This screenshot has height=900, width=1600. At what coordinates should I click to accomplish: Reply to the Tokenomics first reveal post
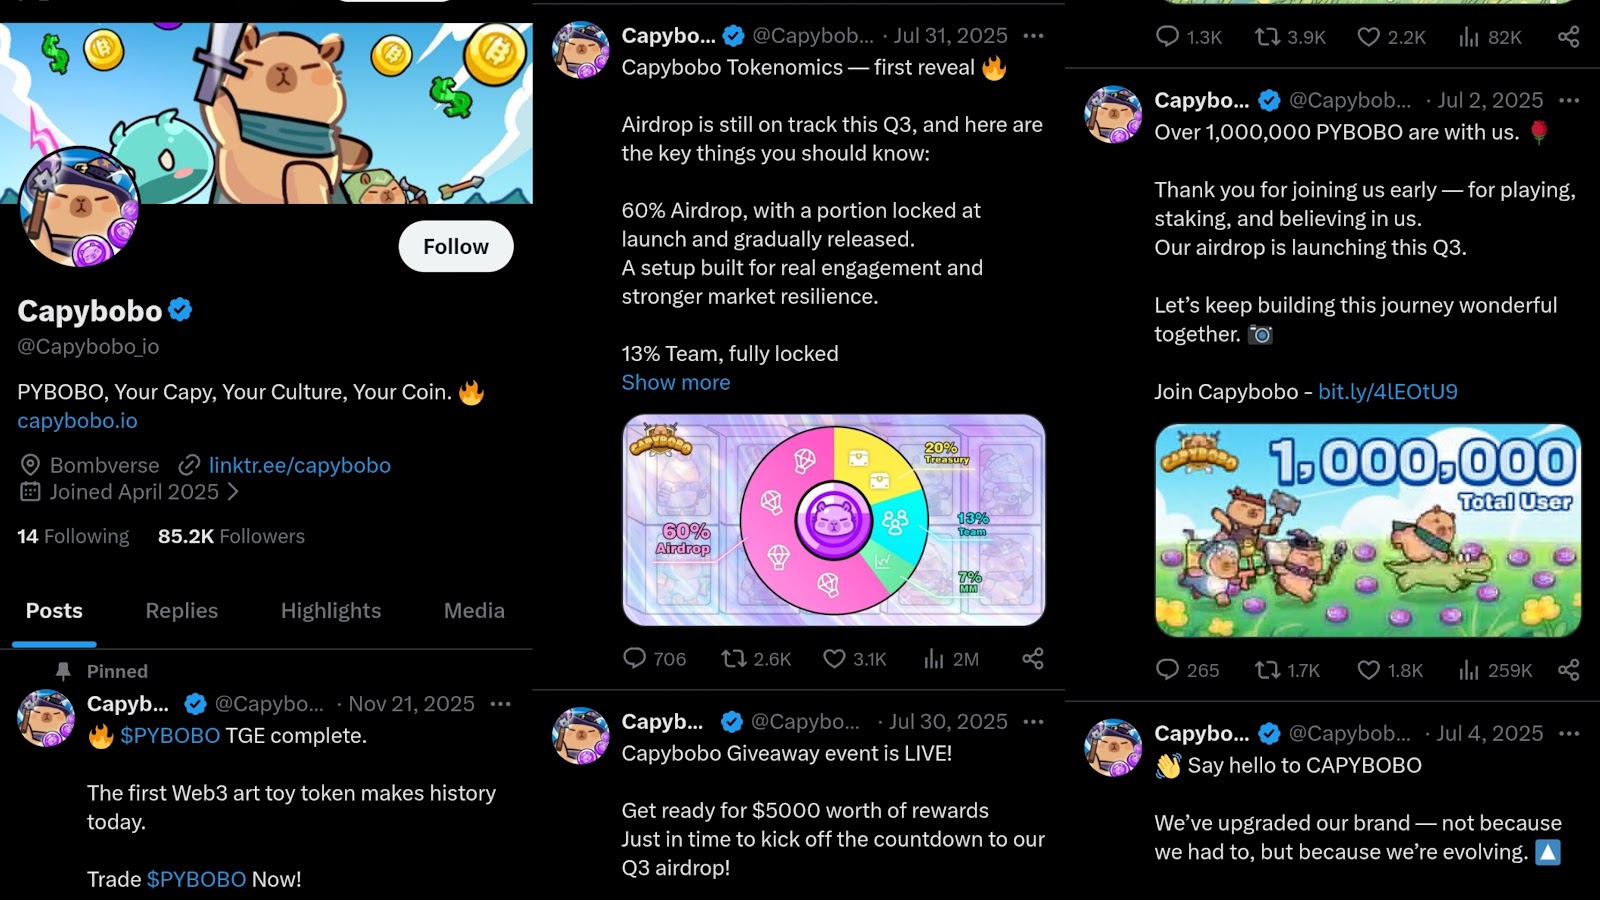pyautogui.click(x=635, y=658)
